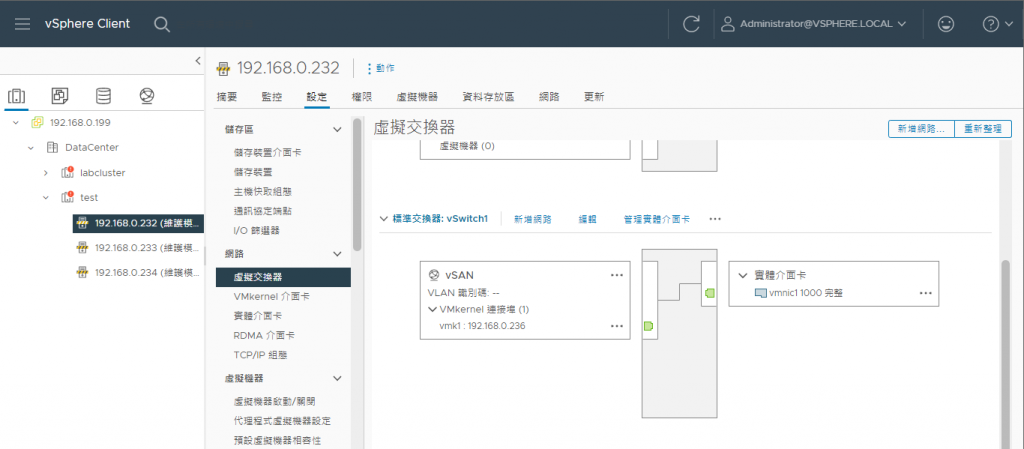This screenshot has width=1024, height=449.
Task: Open RDMA 介面卡 settings
Action: coord(263,335)
